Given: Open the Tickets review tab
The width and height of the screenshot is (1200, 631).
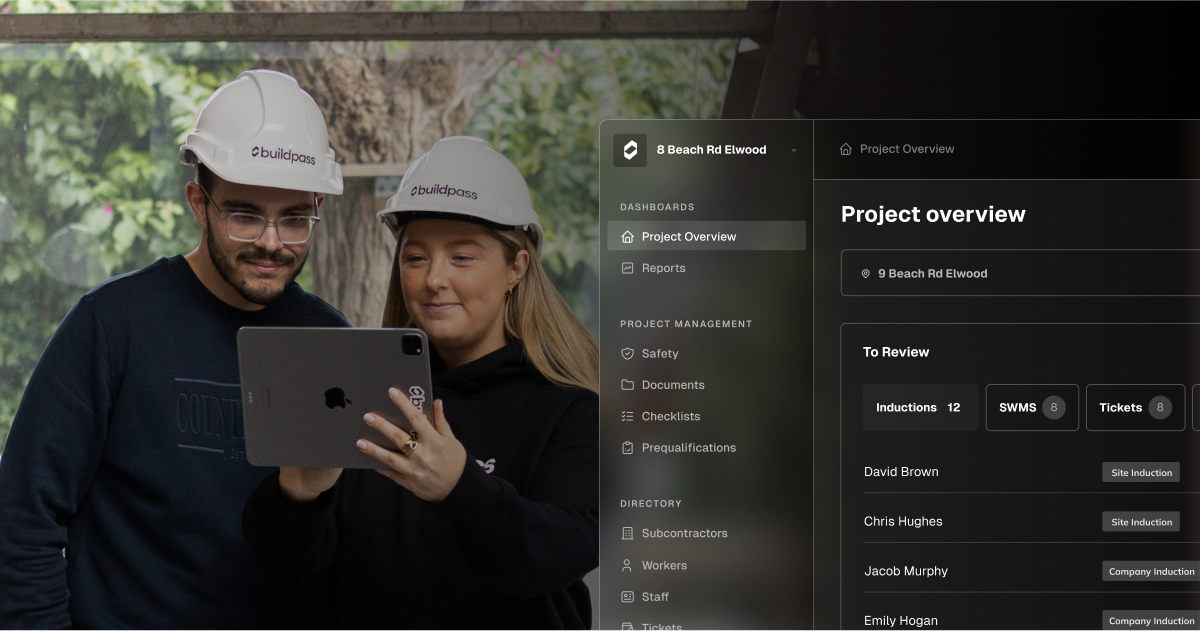Looking at the screenshot, I should pos(1135,407).
